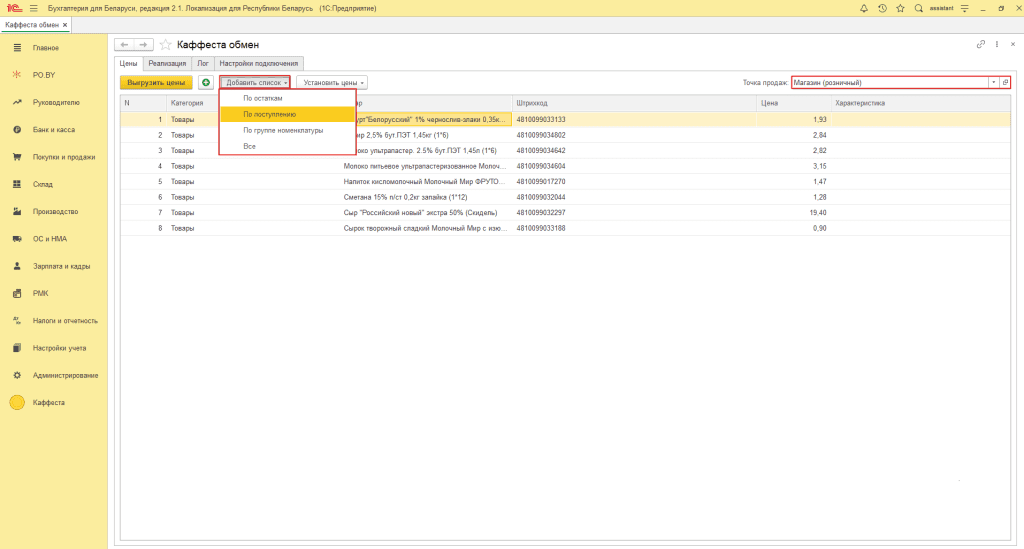Go to Банк и касса section
Screen dimensions: 1024x549
54,130
